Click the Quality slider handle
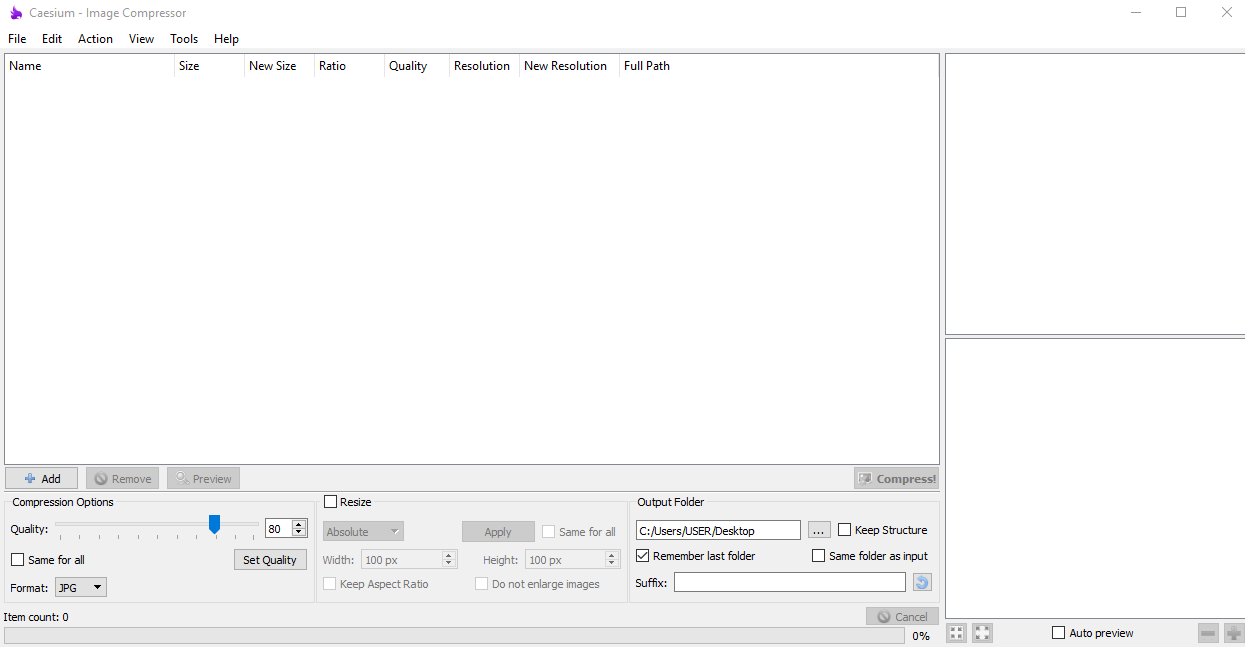1245x647 pixels. (x=214, y=524)
